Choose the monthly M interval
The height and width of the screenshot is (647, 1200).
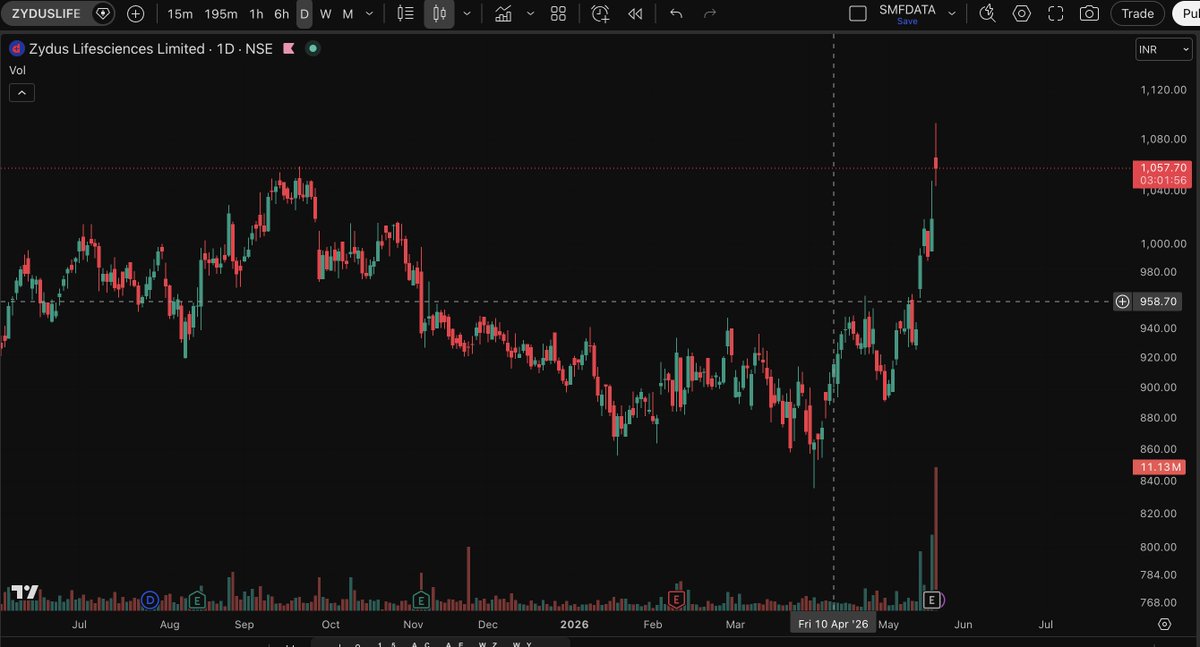347,14
